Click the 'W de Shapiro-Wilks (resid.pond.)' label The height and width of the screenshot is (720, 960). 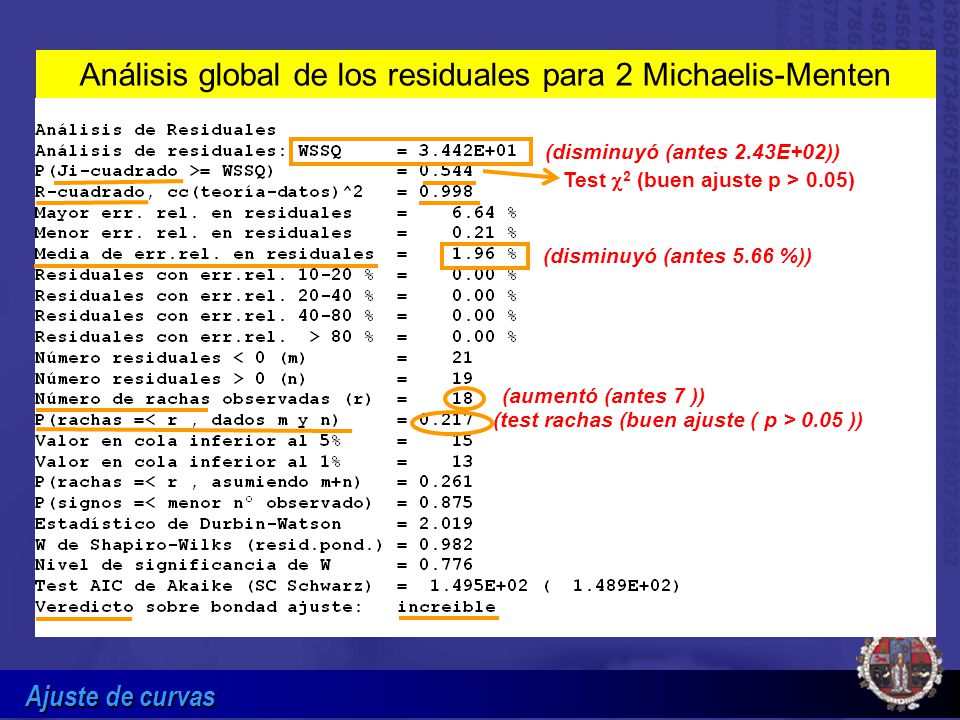tap(209, 545)
